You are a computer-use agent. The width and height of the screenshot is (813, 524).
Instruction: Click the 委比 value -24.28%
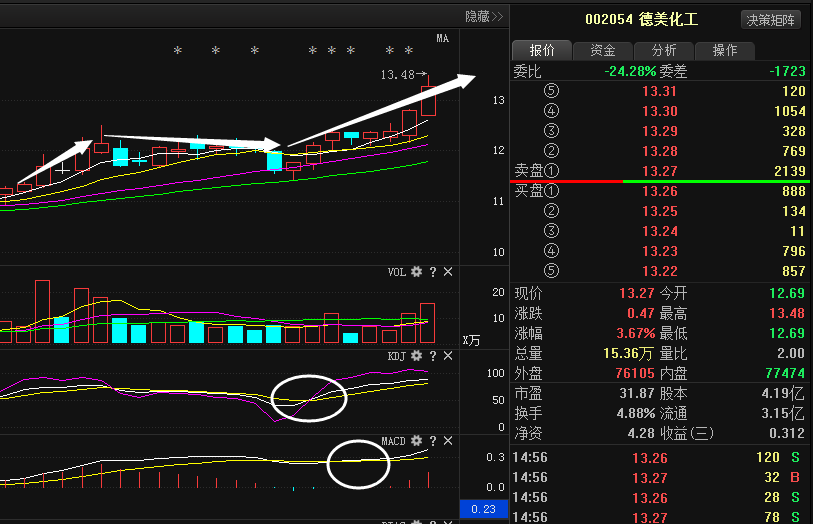(630, 71)
